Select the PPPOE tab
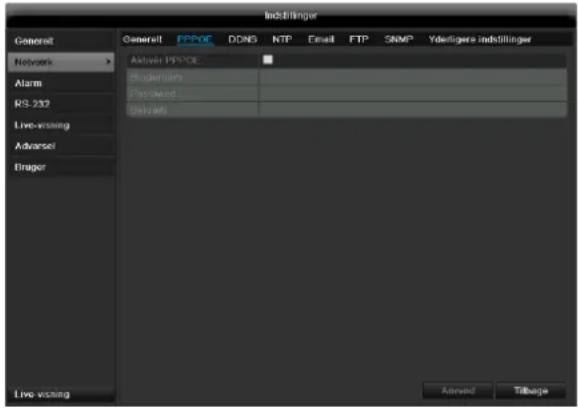578x409 pixels. [195, 39]
